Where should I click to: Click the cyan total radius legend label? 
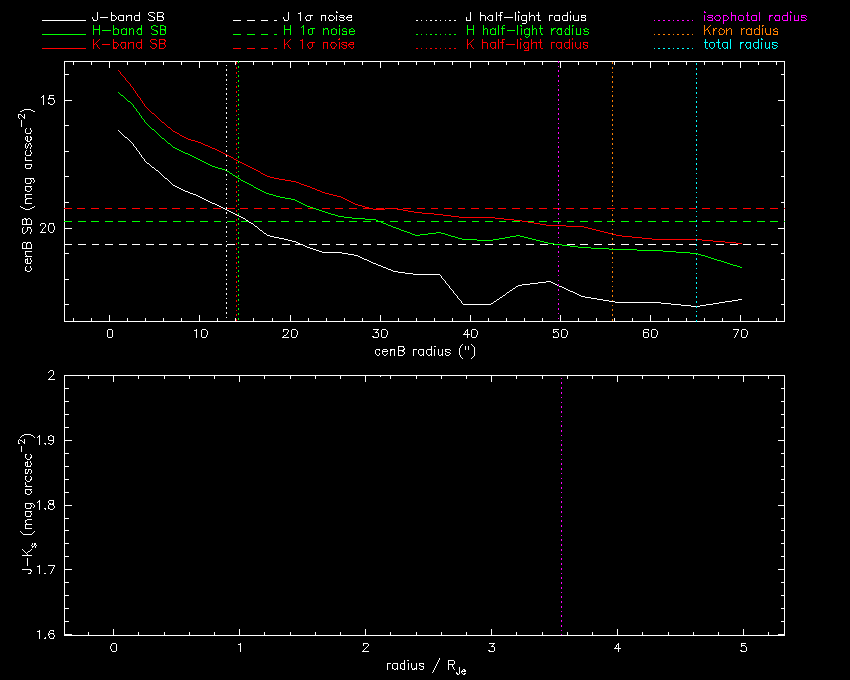pyautogui.click(x=739, y=45)
